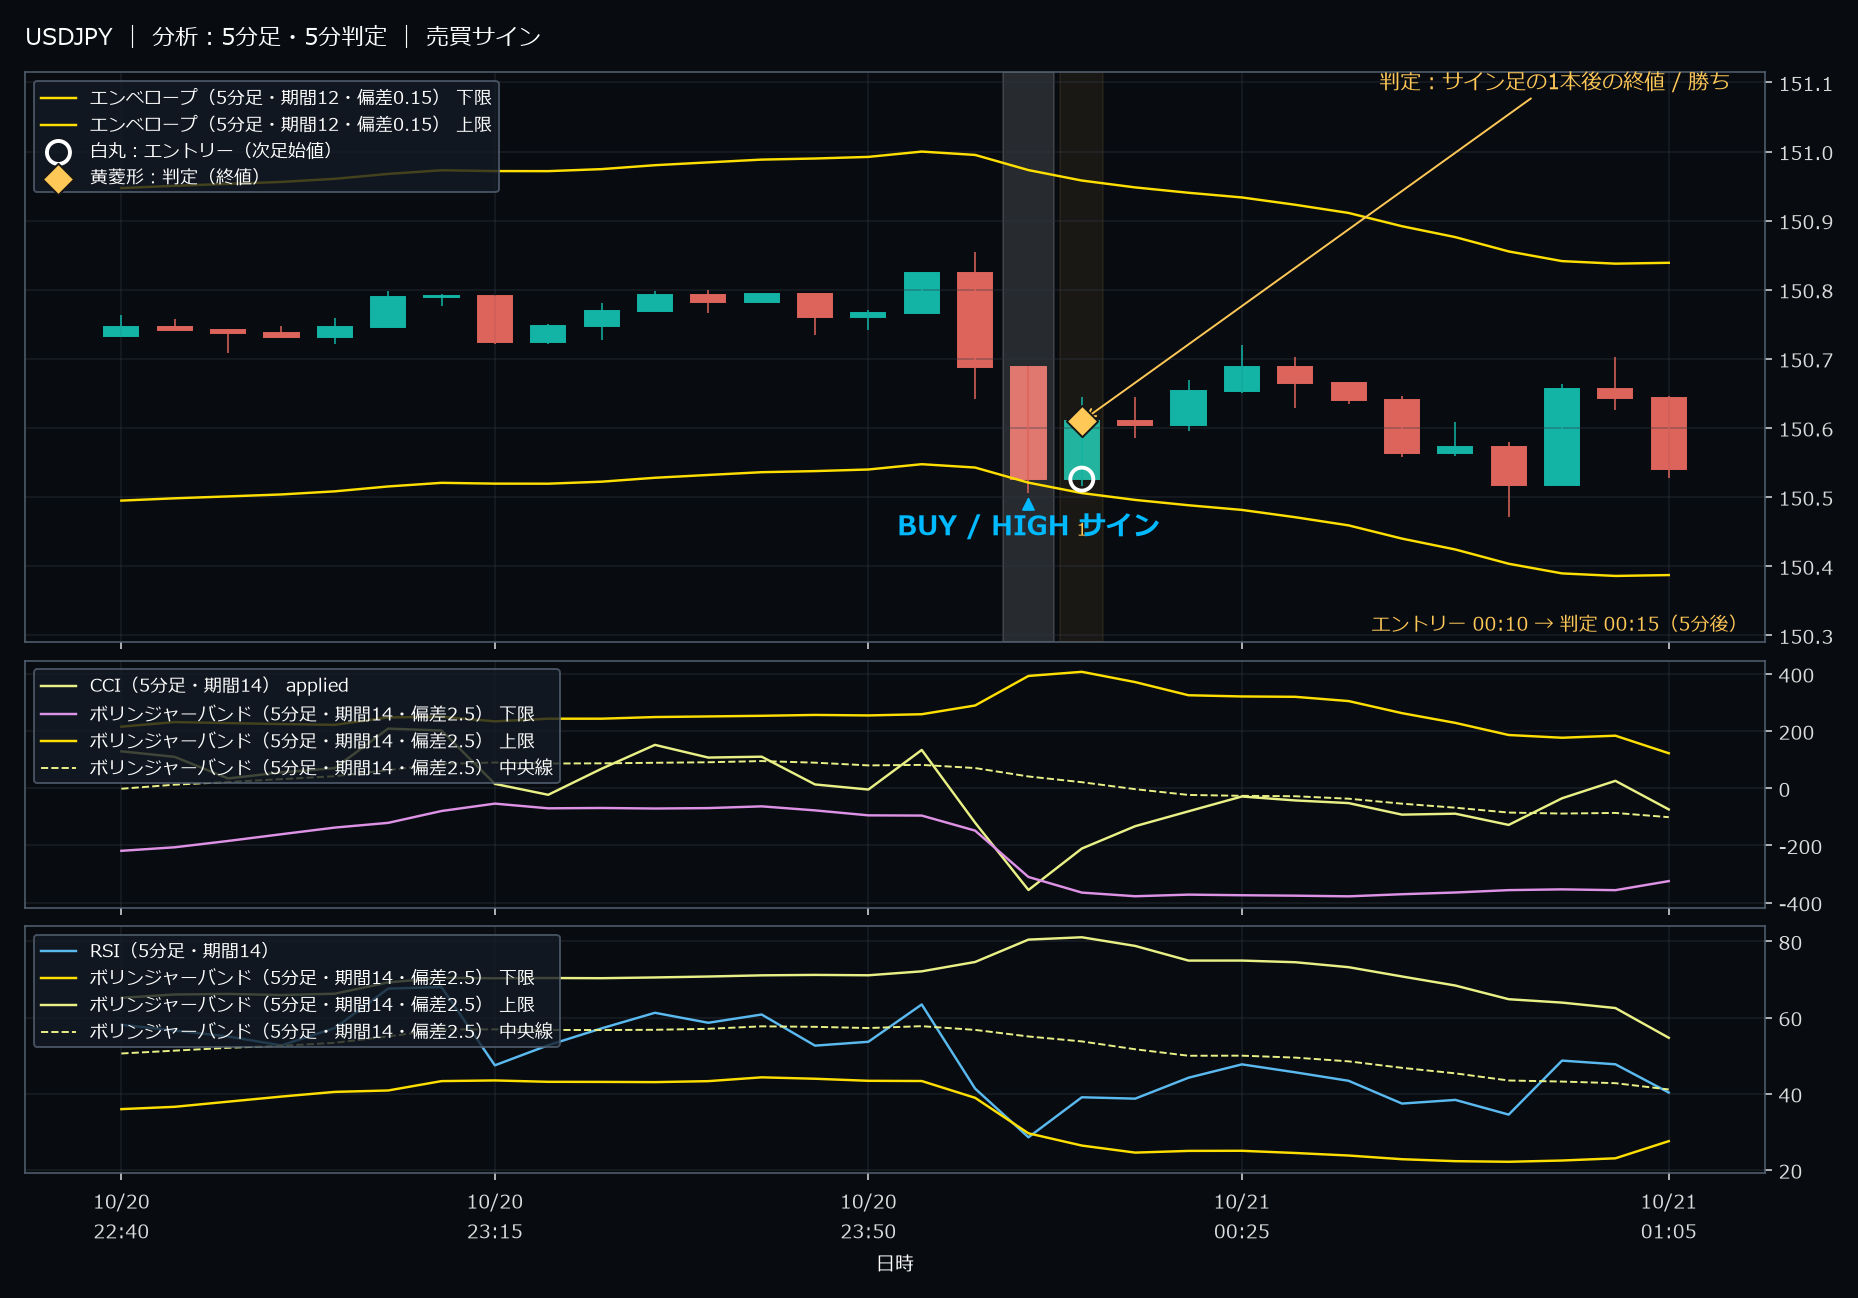Select the CCI panel ボリンジャーバンド 中央線 legend entry
The image size is (1858, 1298).
coord(296,768)
